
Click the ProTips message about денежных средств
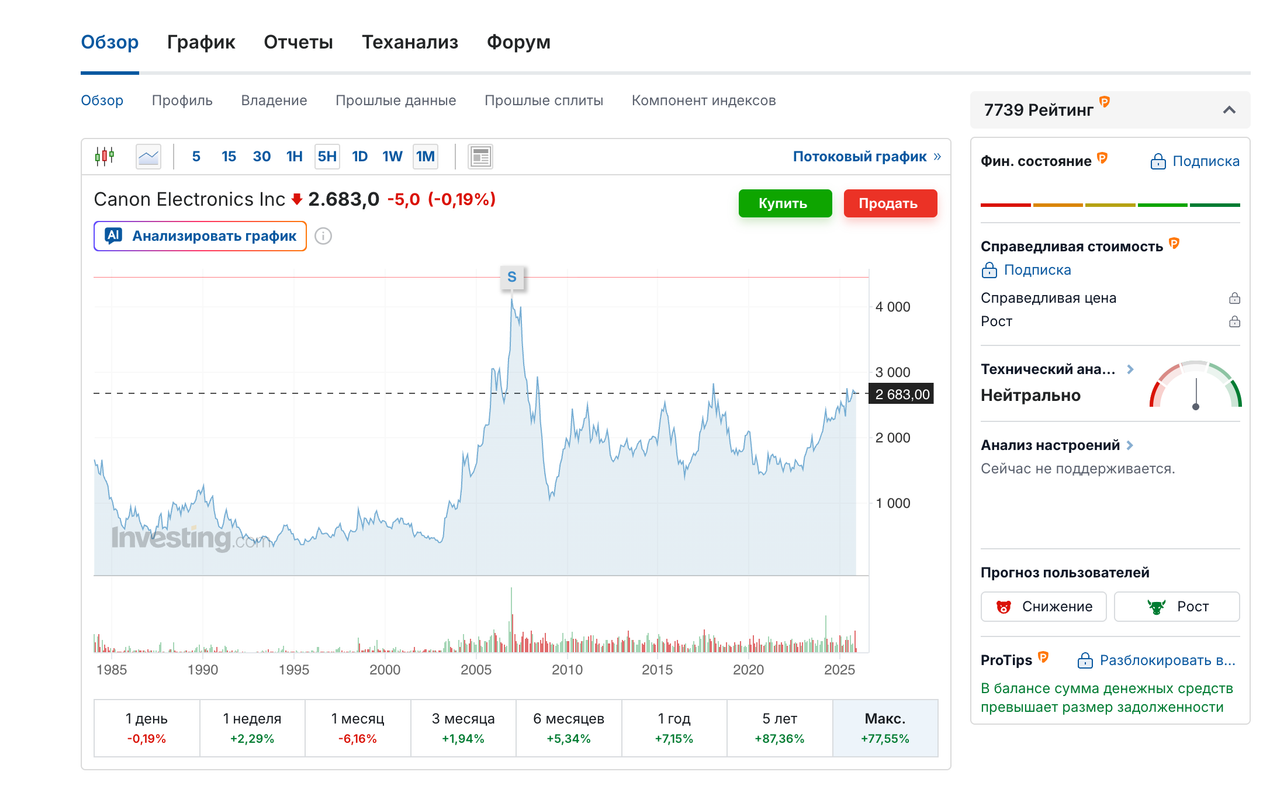(x=1107, y=698)
